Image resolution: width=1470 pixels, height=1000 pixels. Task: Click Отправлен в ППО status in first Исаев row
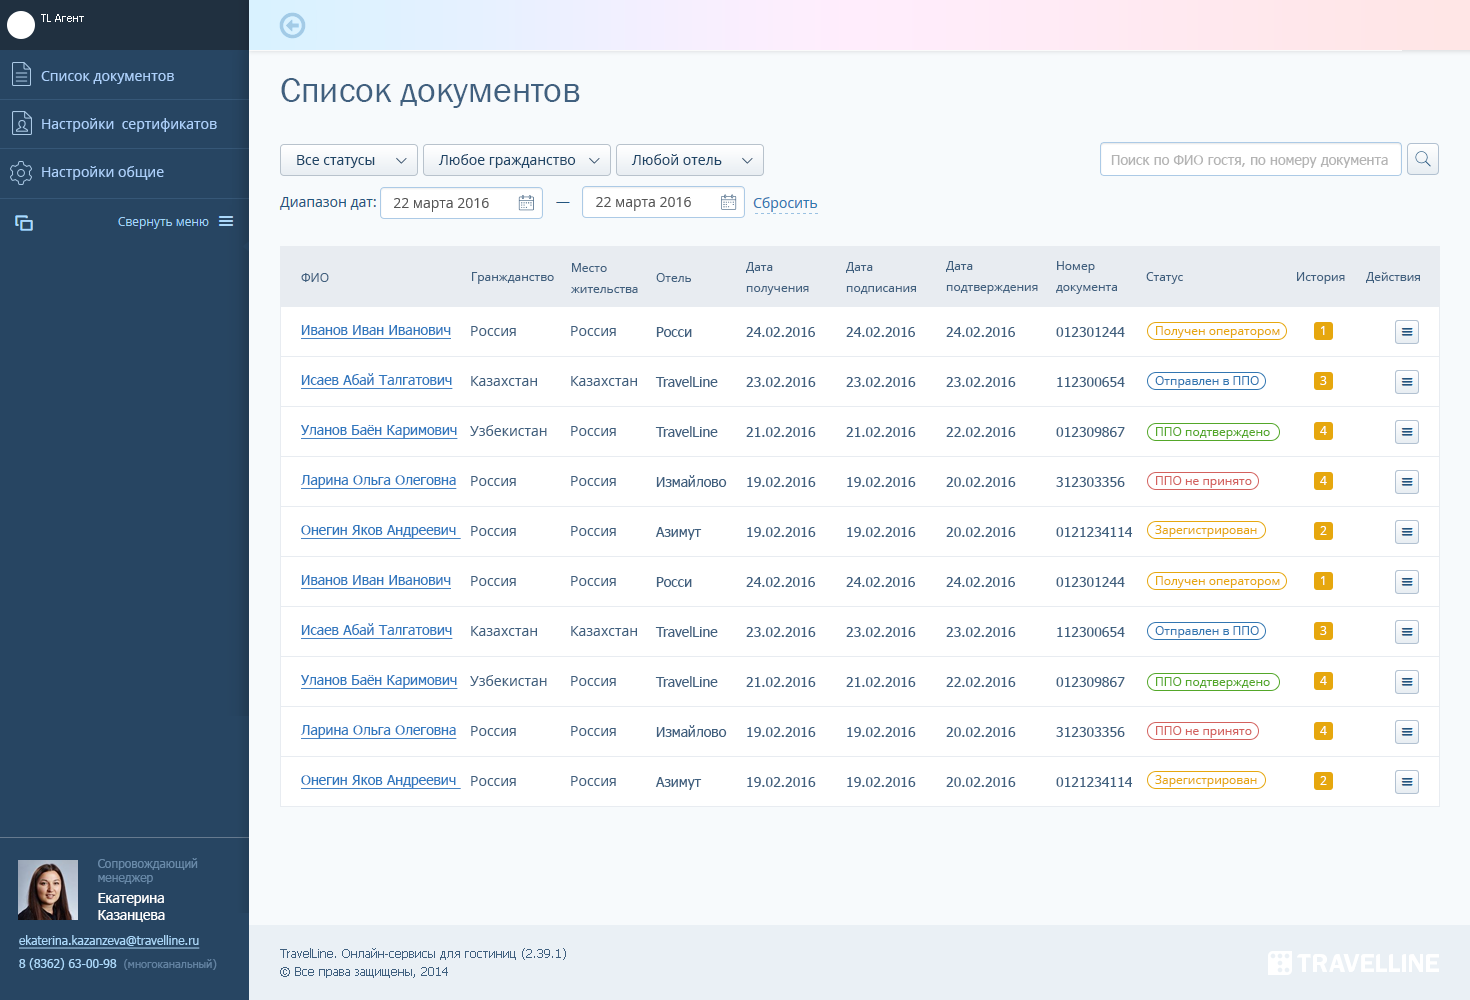[x=1206, y=381]
